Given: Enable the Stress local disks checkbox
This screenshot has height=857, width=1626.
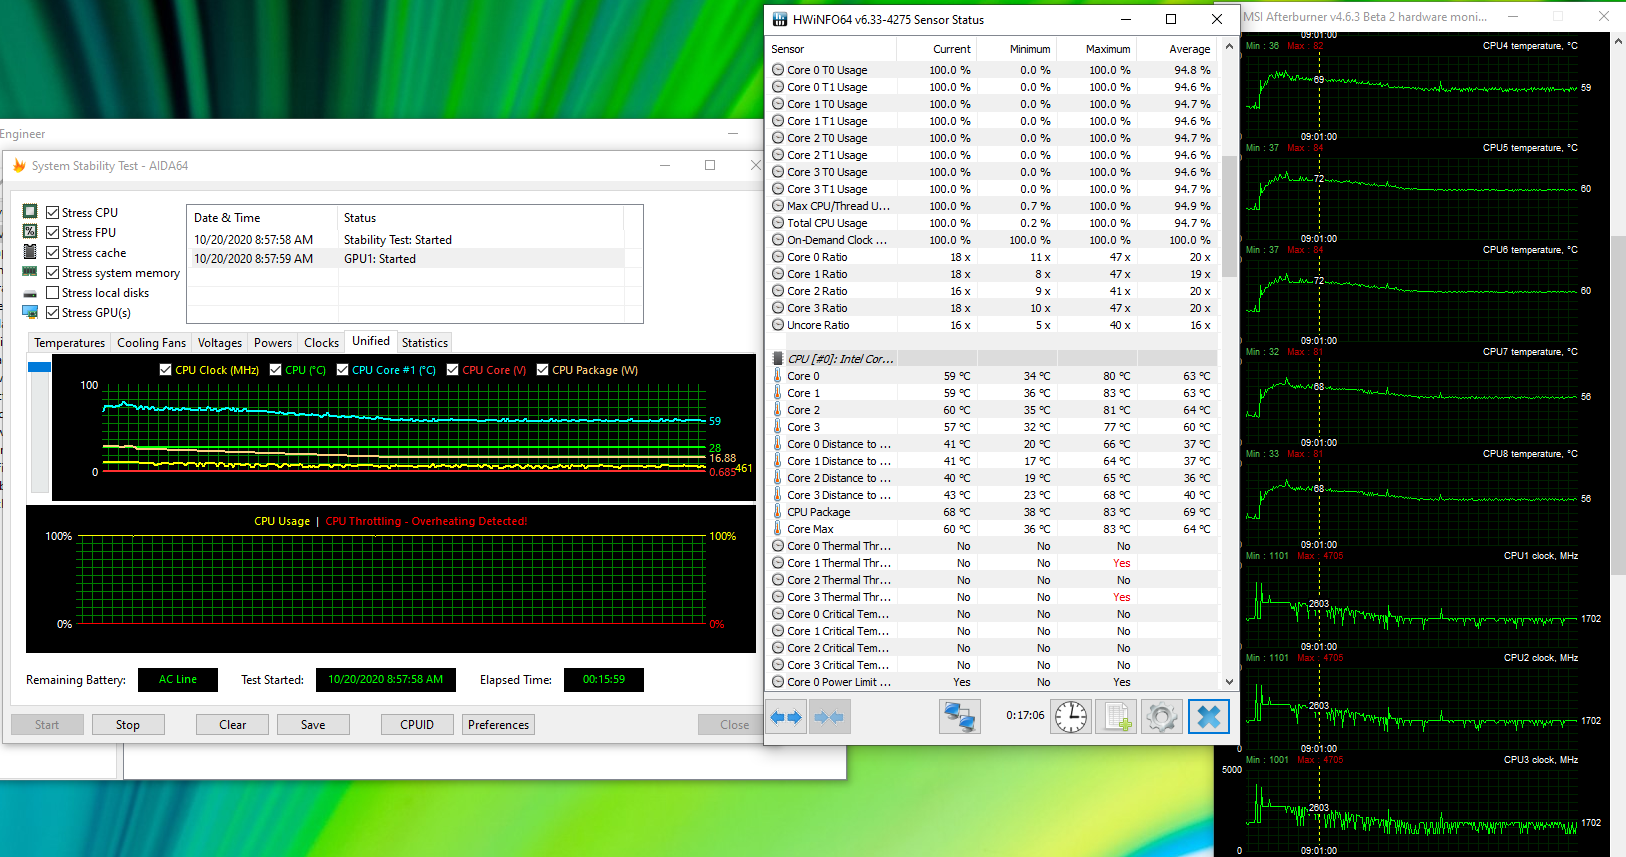Looking at the screenshot, I should pyautogui.click(x=53, y=293).
